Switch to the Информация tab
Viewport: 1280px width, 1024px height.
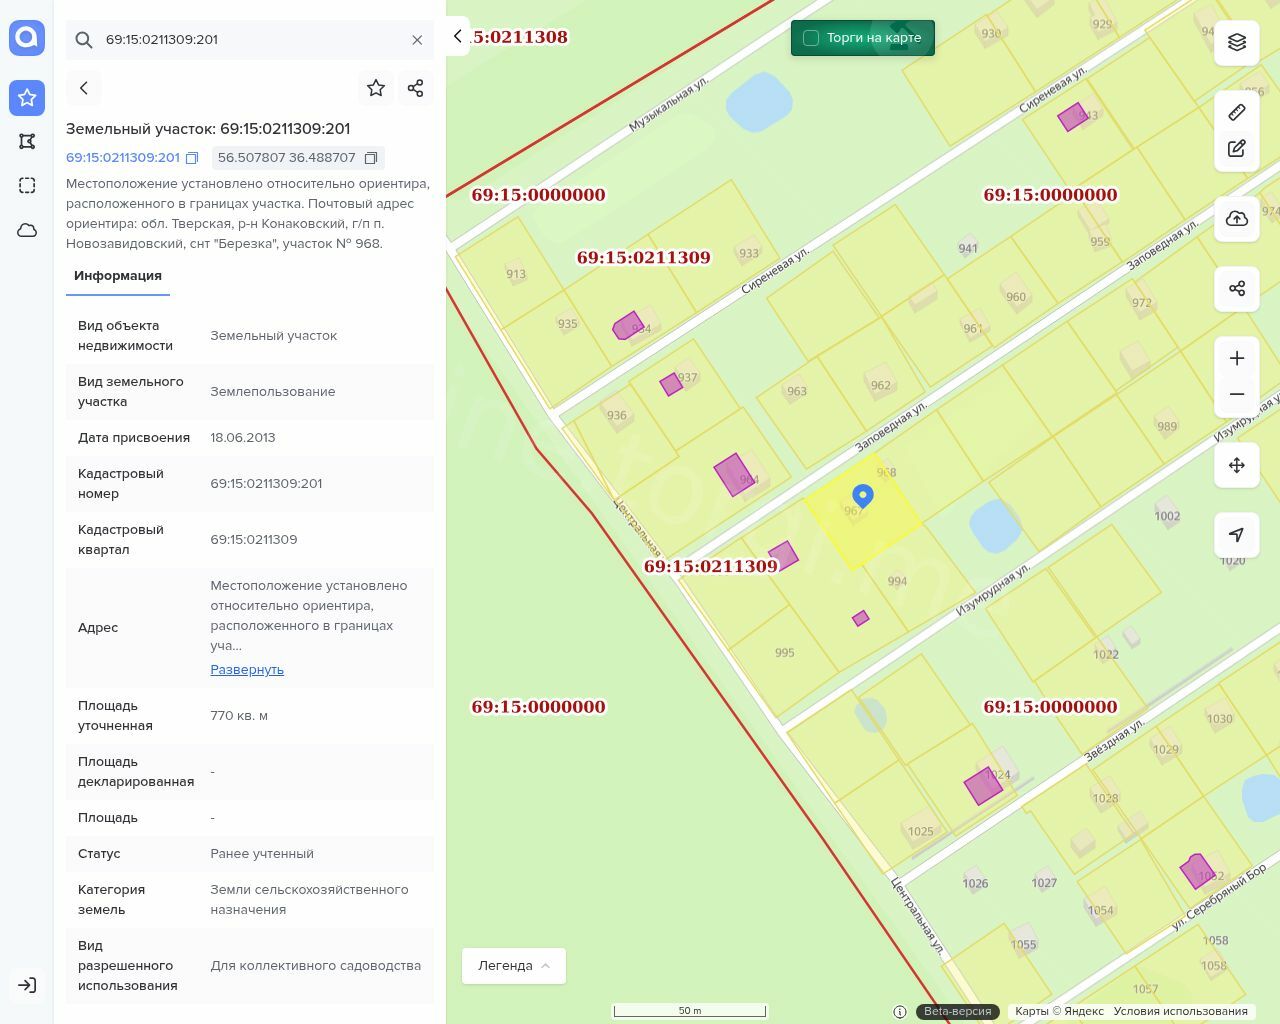[x=118, y=276]
